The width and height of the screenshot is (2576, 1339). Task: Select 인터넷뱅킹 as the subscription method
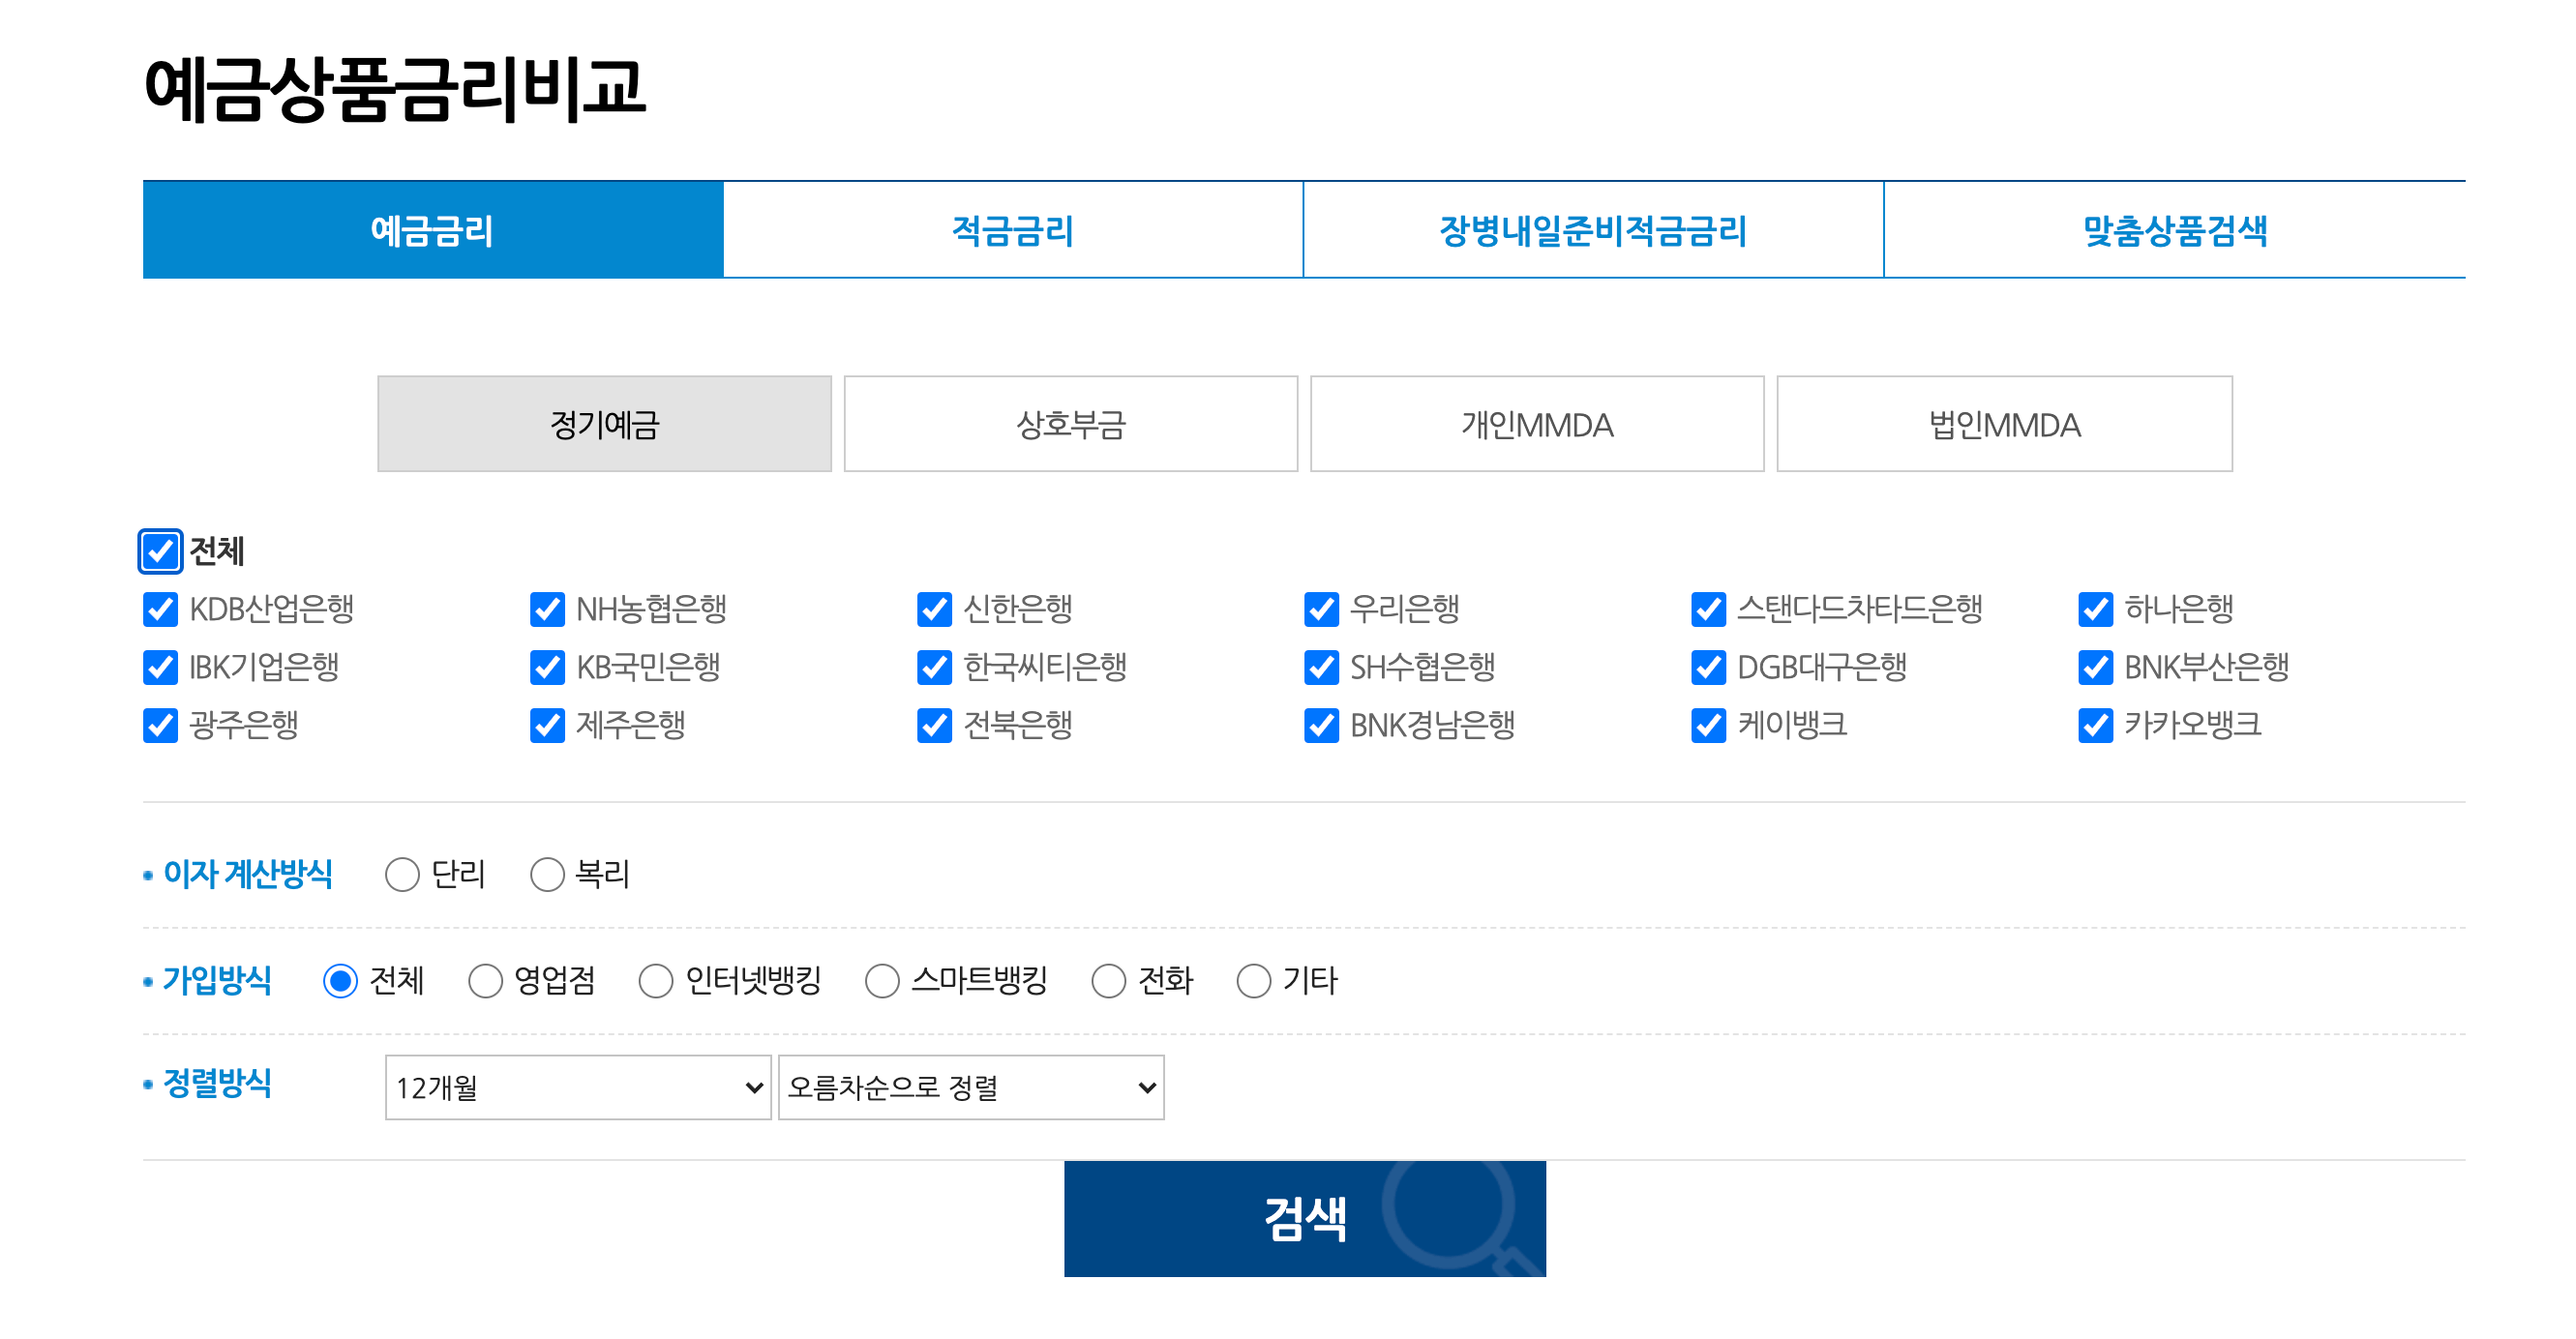click(656, 982)
